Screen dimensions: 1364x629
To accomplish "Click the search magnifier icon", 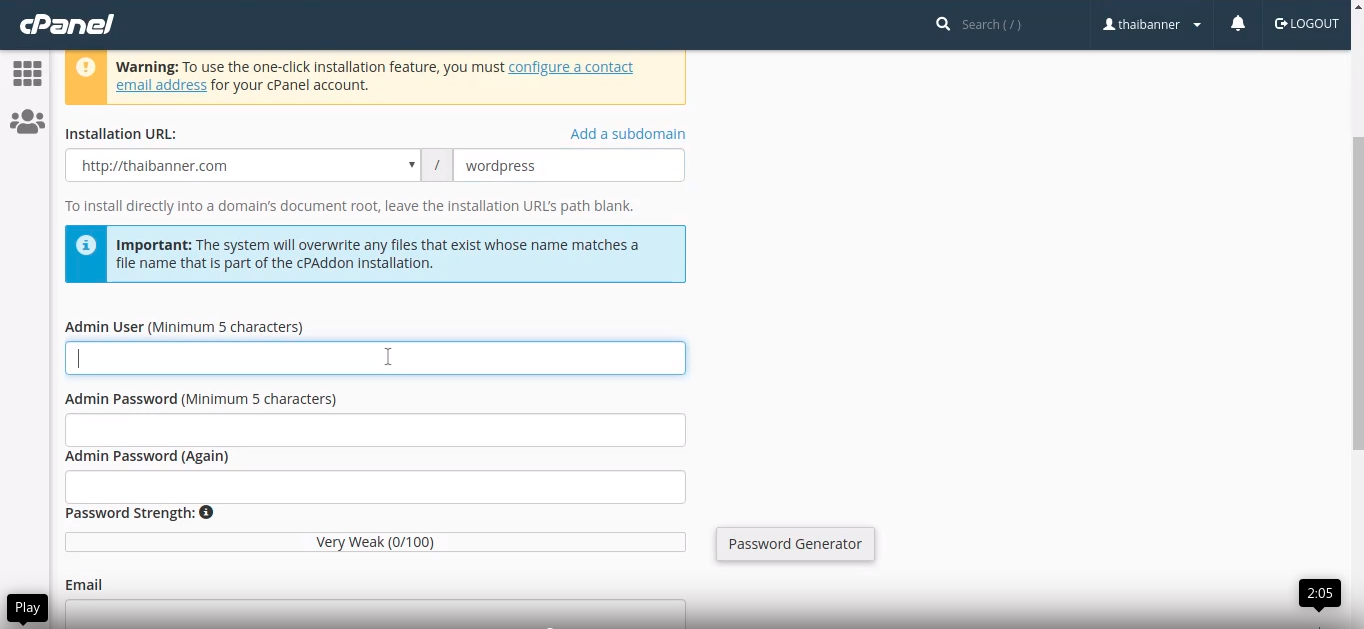I will pos(942,24).
